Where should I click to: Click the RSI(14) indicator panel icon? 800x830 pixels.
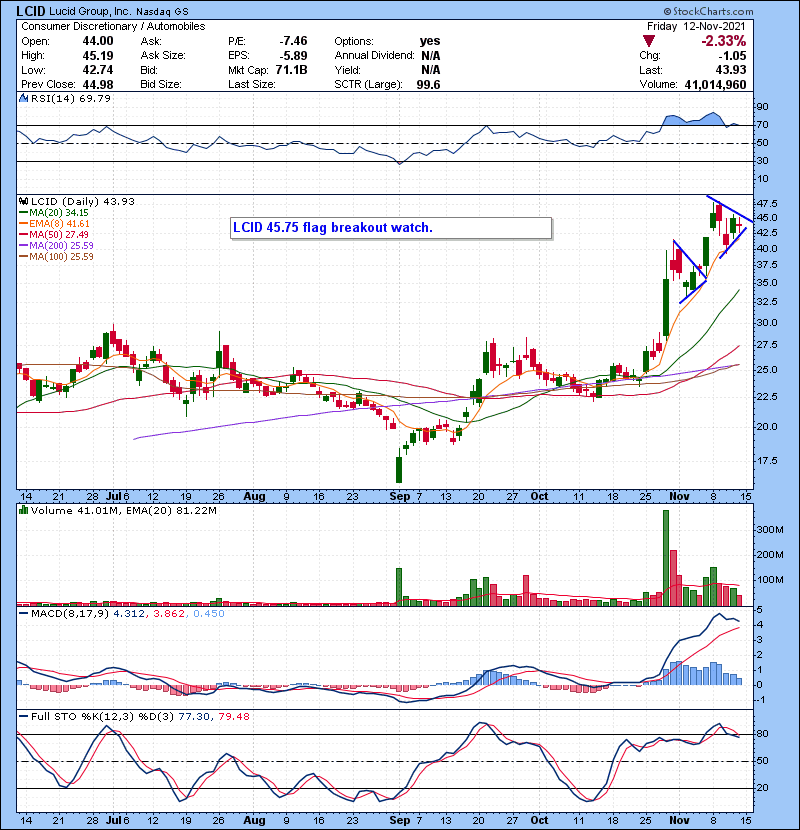coord(23,98)
